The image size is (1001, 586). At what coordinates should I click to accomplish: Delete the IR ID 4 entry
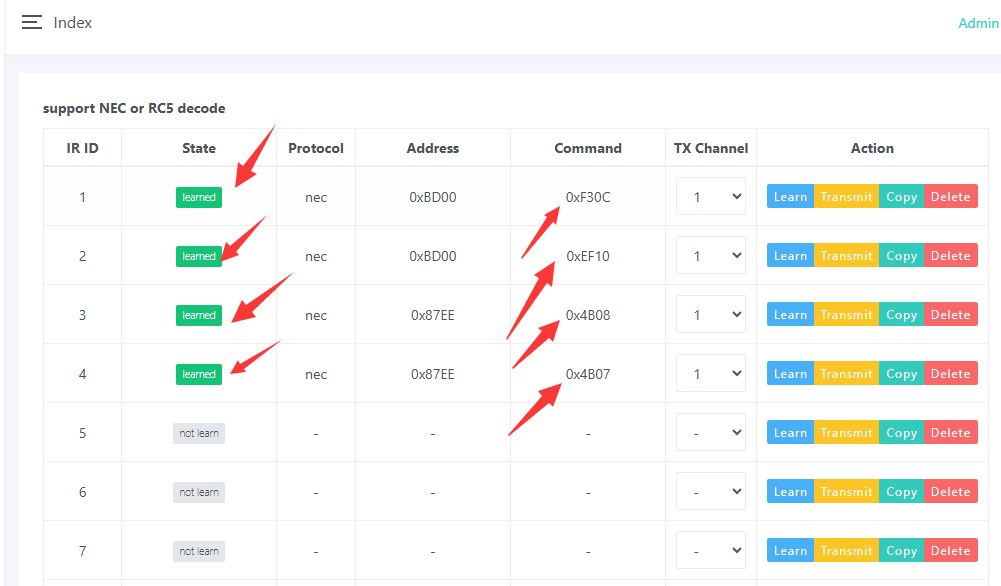[x=950, y=374]
